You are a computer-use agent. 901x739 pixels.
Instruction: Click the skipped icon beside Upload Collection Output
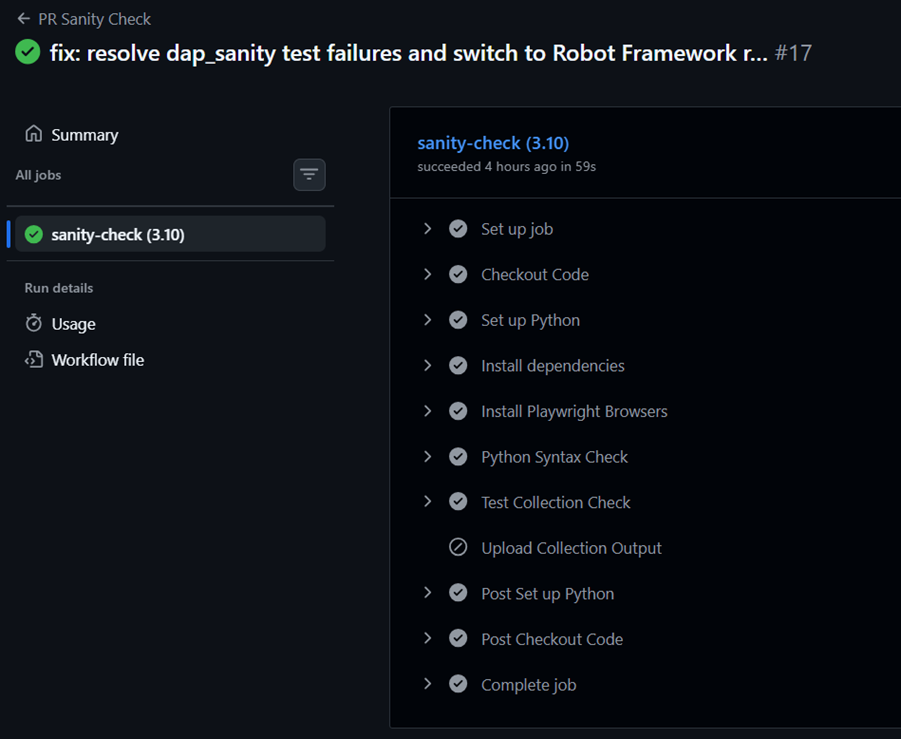(x=458, y=547)
